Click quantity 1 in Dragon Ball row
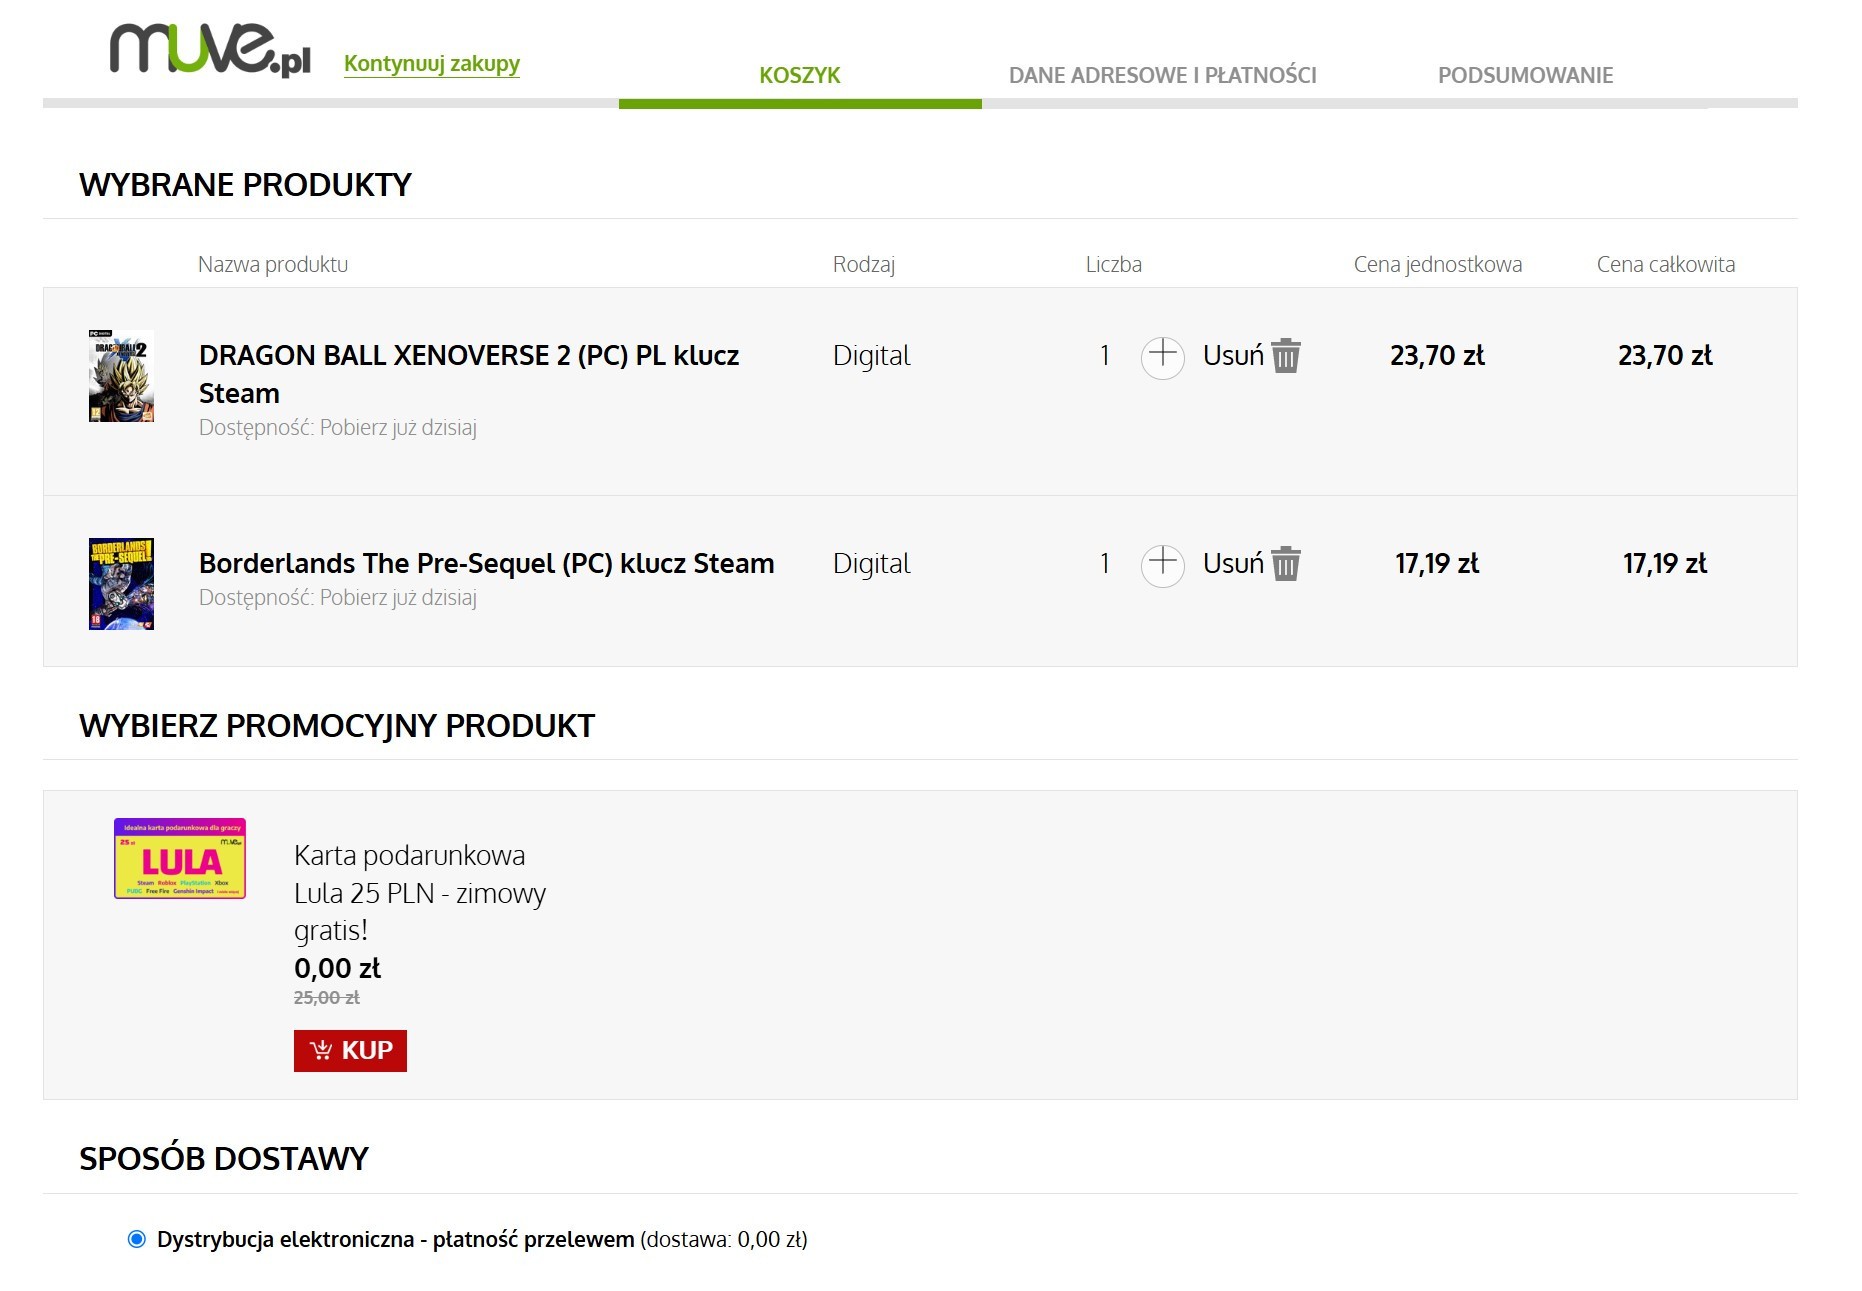This screenshot has width=1862, height=1291. [x=1105, y=355]
